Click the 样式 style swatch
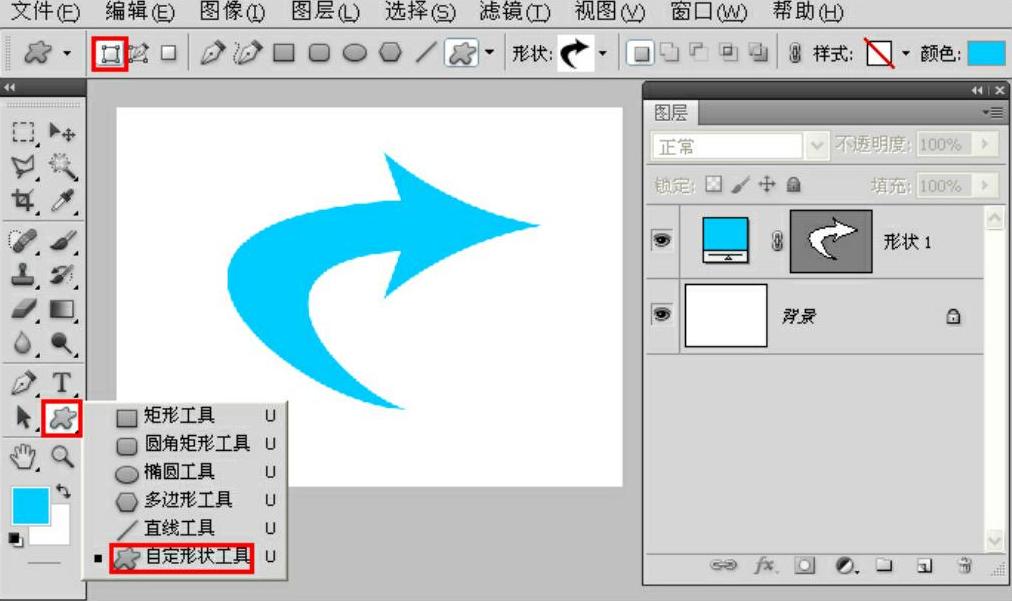 880,54
